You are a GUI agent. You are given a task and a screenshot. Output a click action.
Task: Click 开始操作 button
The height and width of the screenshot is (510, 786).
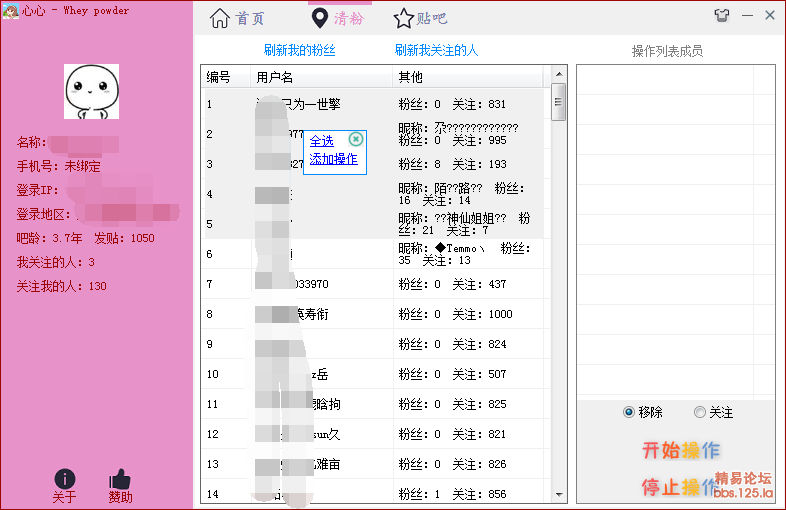[x=681, y=450]
